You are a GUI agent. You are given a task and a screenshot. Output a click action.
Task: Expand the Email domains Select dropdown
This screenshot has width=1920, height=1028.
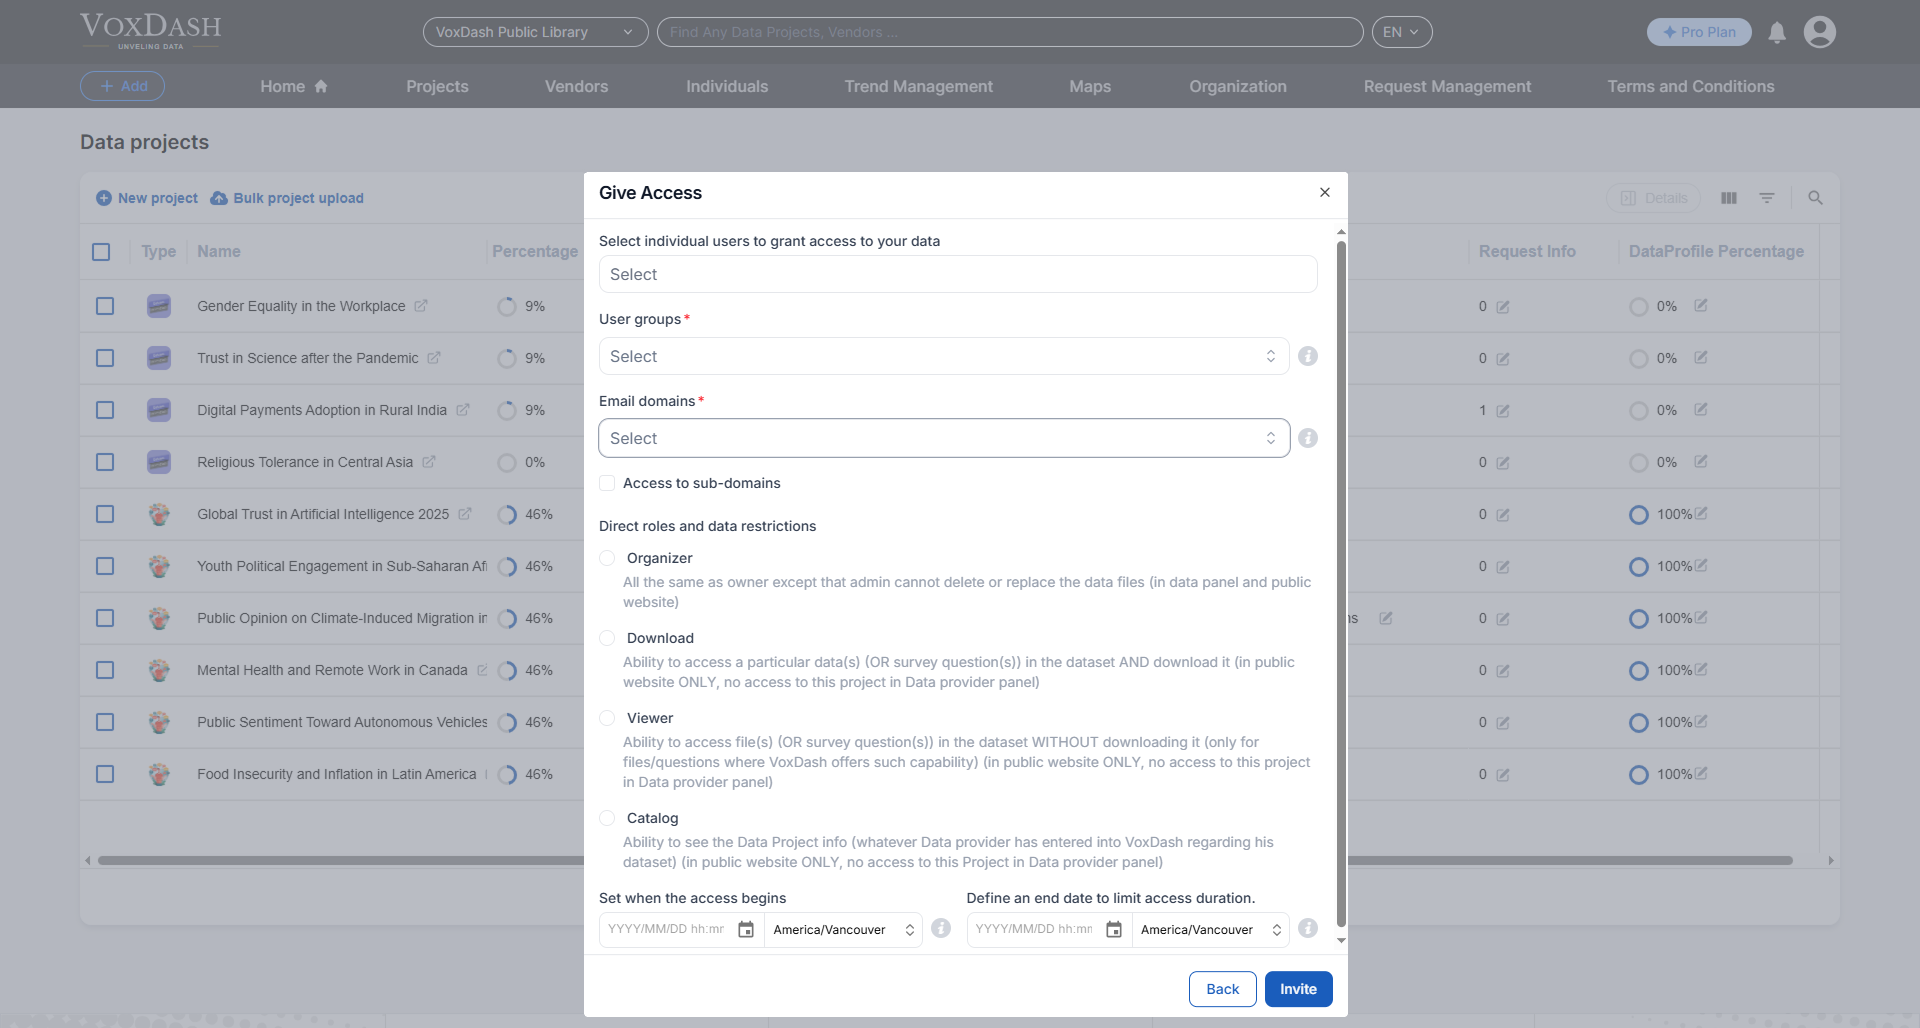click(944, 438)
